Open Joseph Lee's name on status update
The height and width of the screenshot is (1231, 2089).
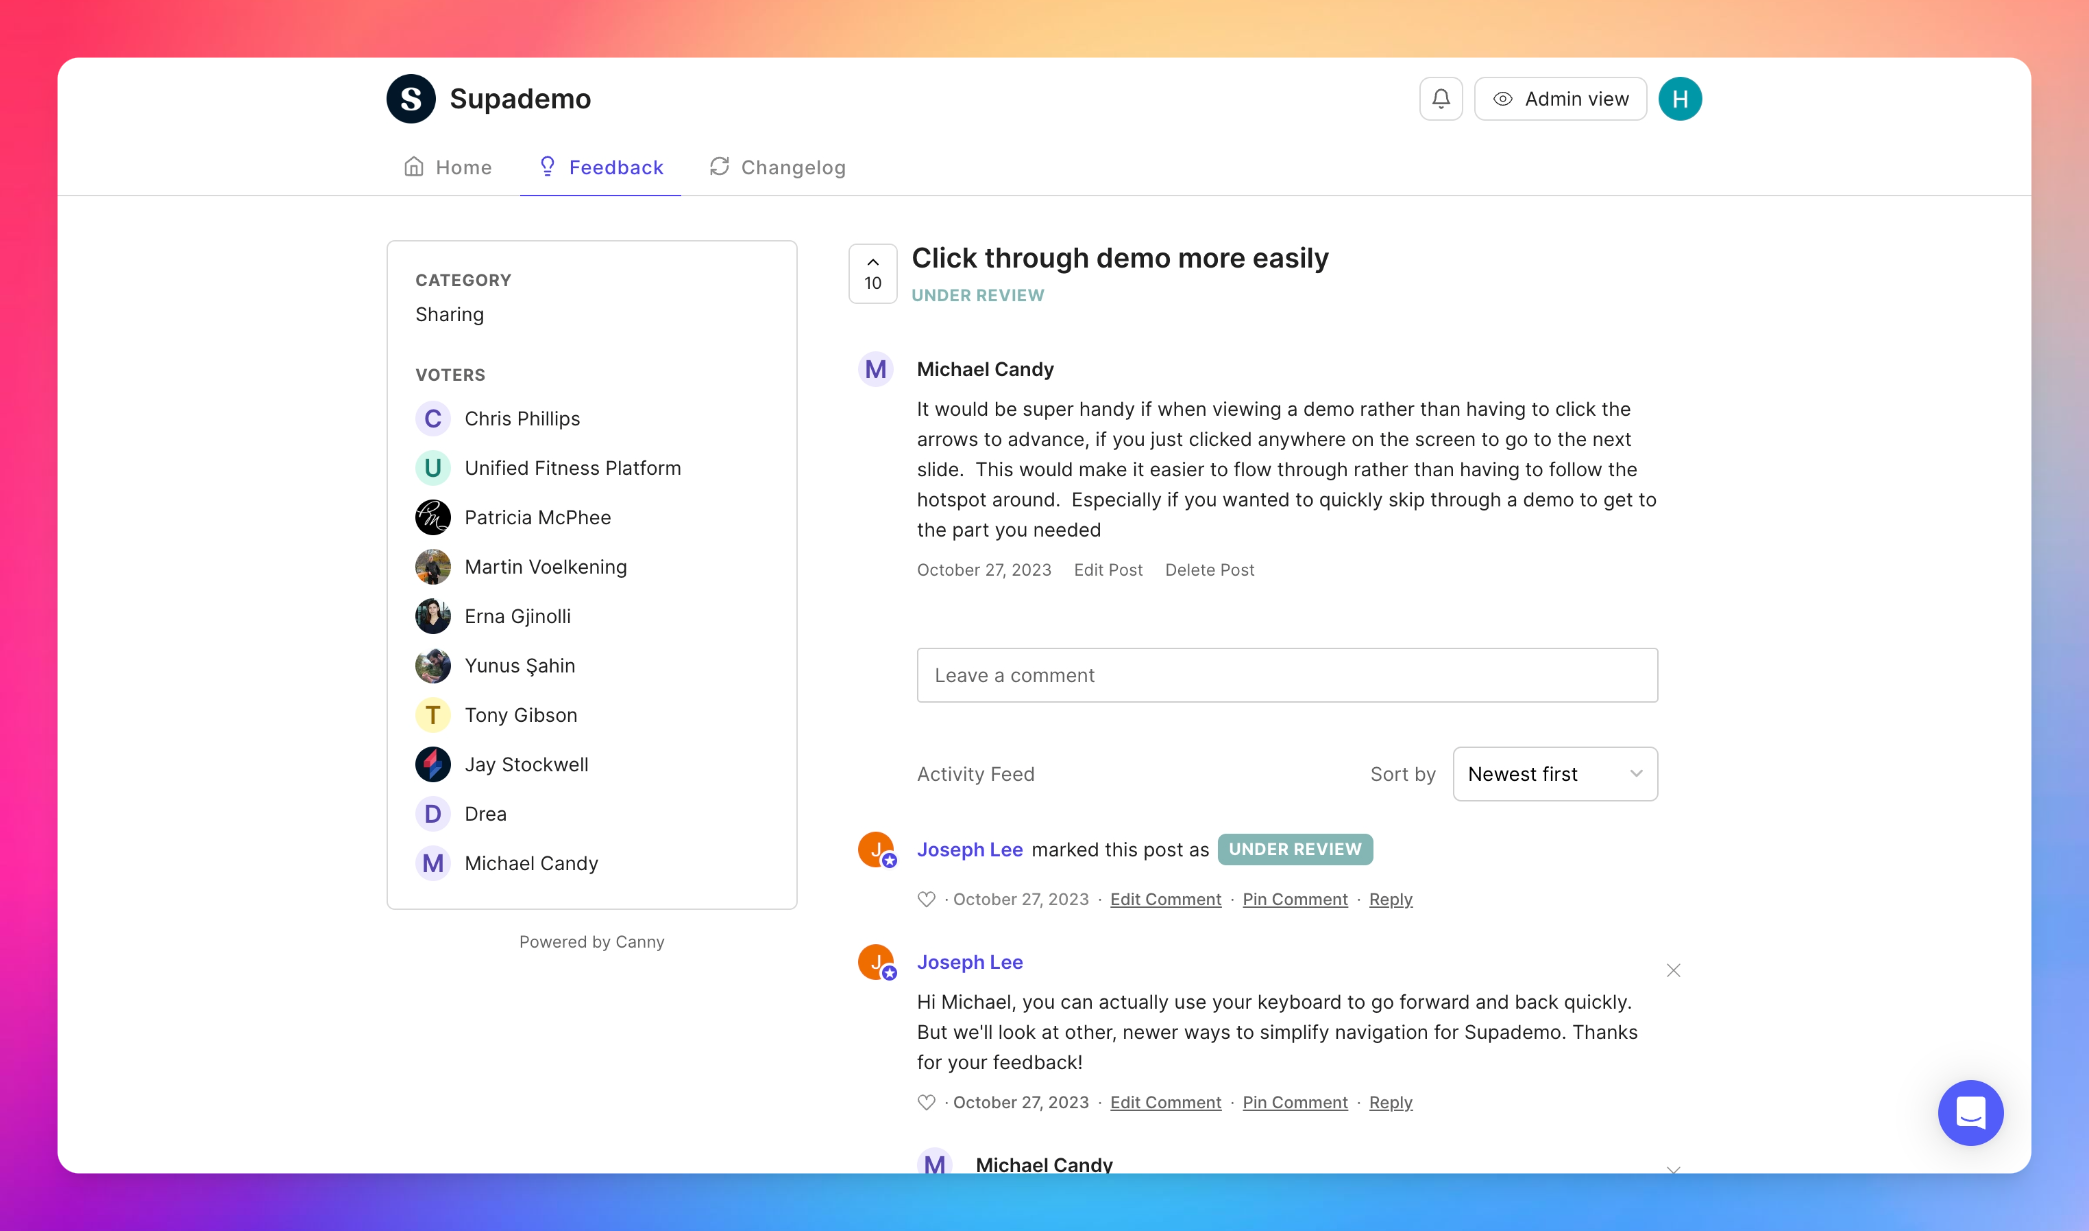(x=969, y=850)
